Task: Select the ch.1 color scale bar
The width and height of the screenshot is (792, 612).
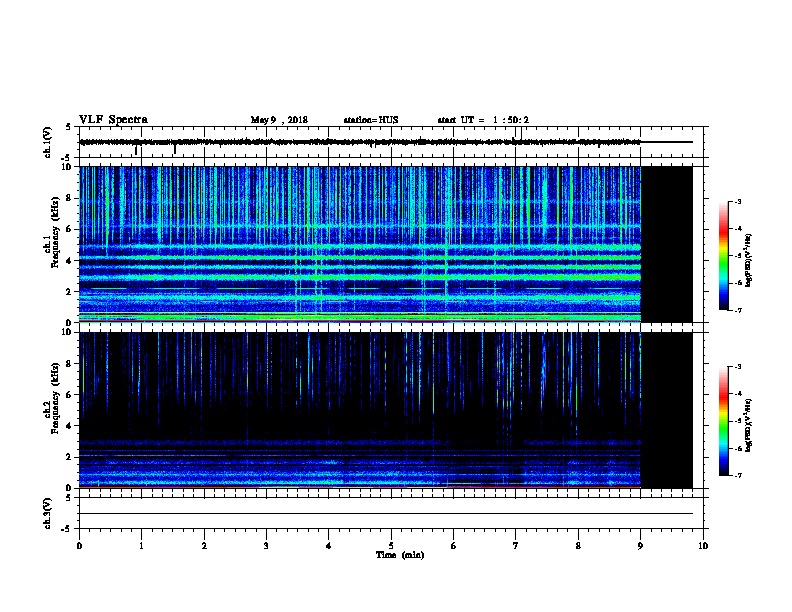Action: point(723,256)
